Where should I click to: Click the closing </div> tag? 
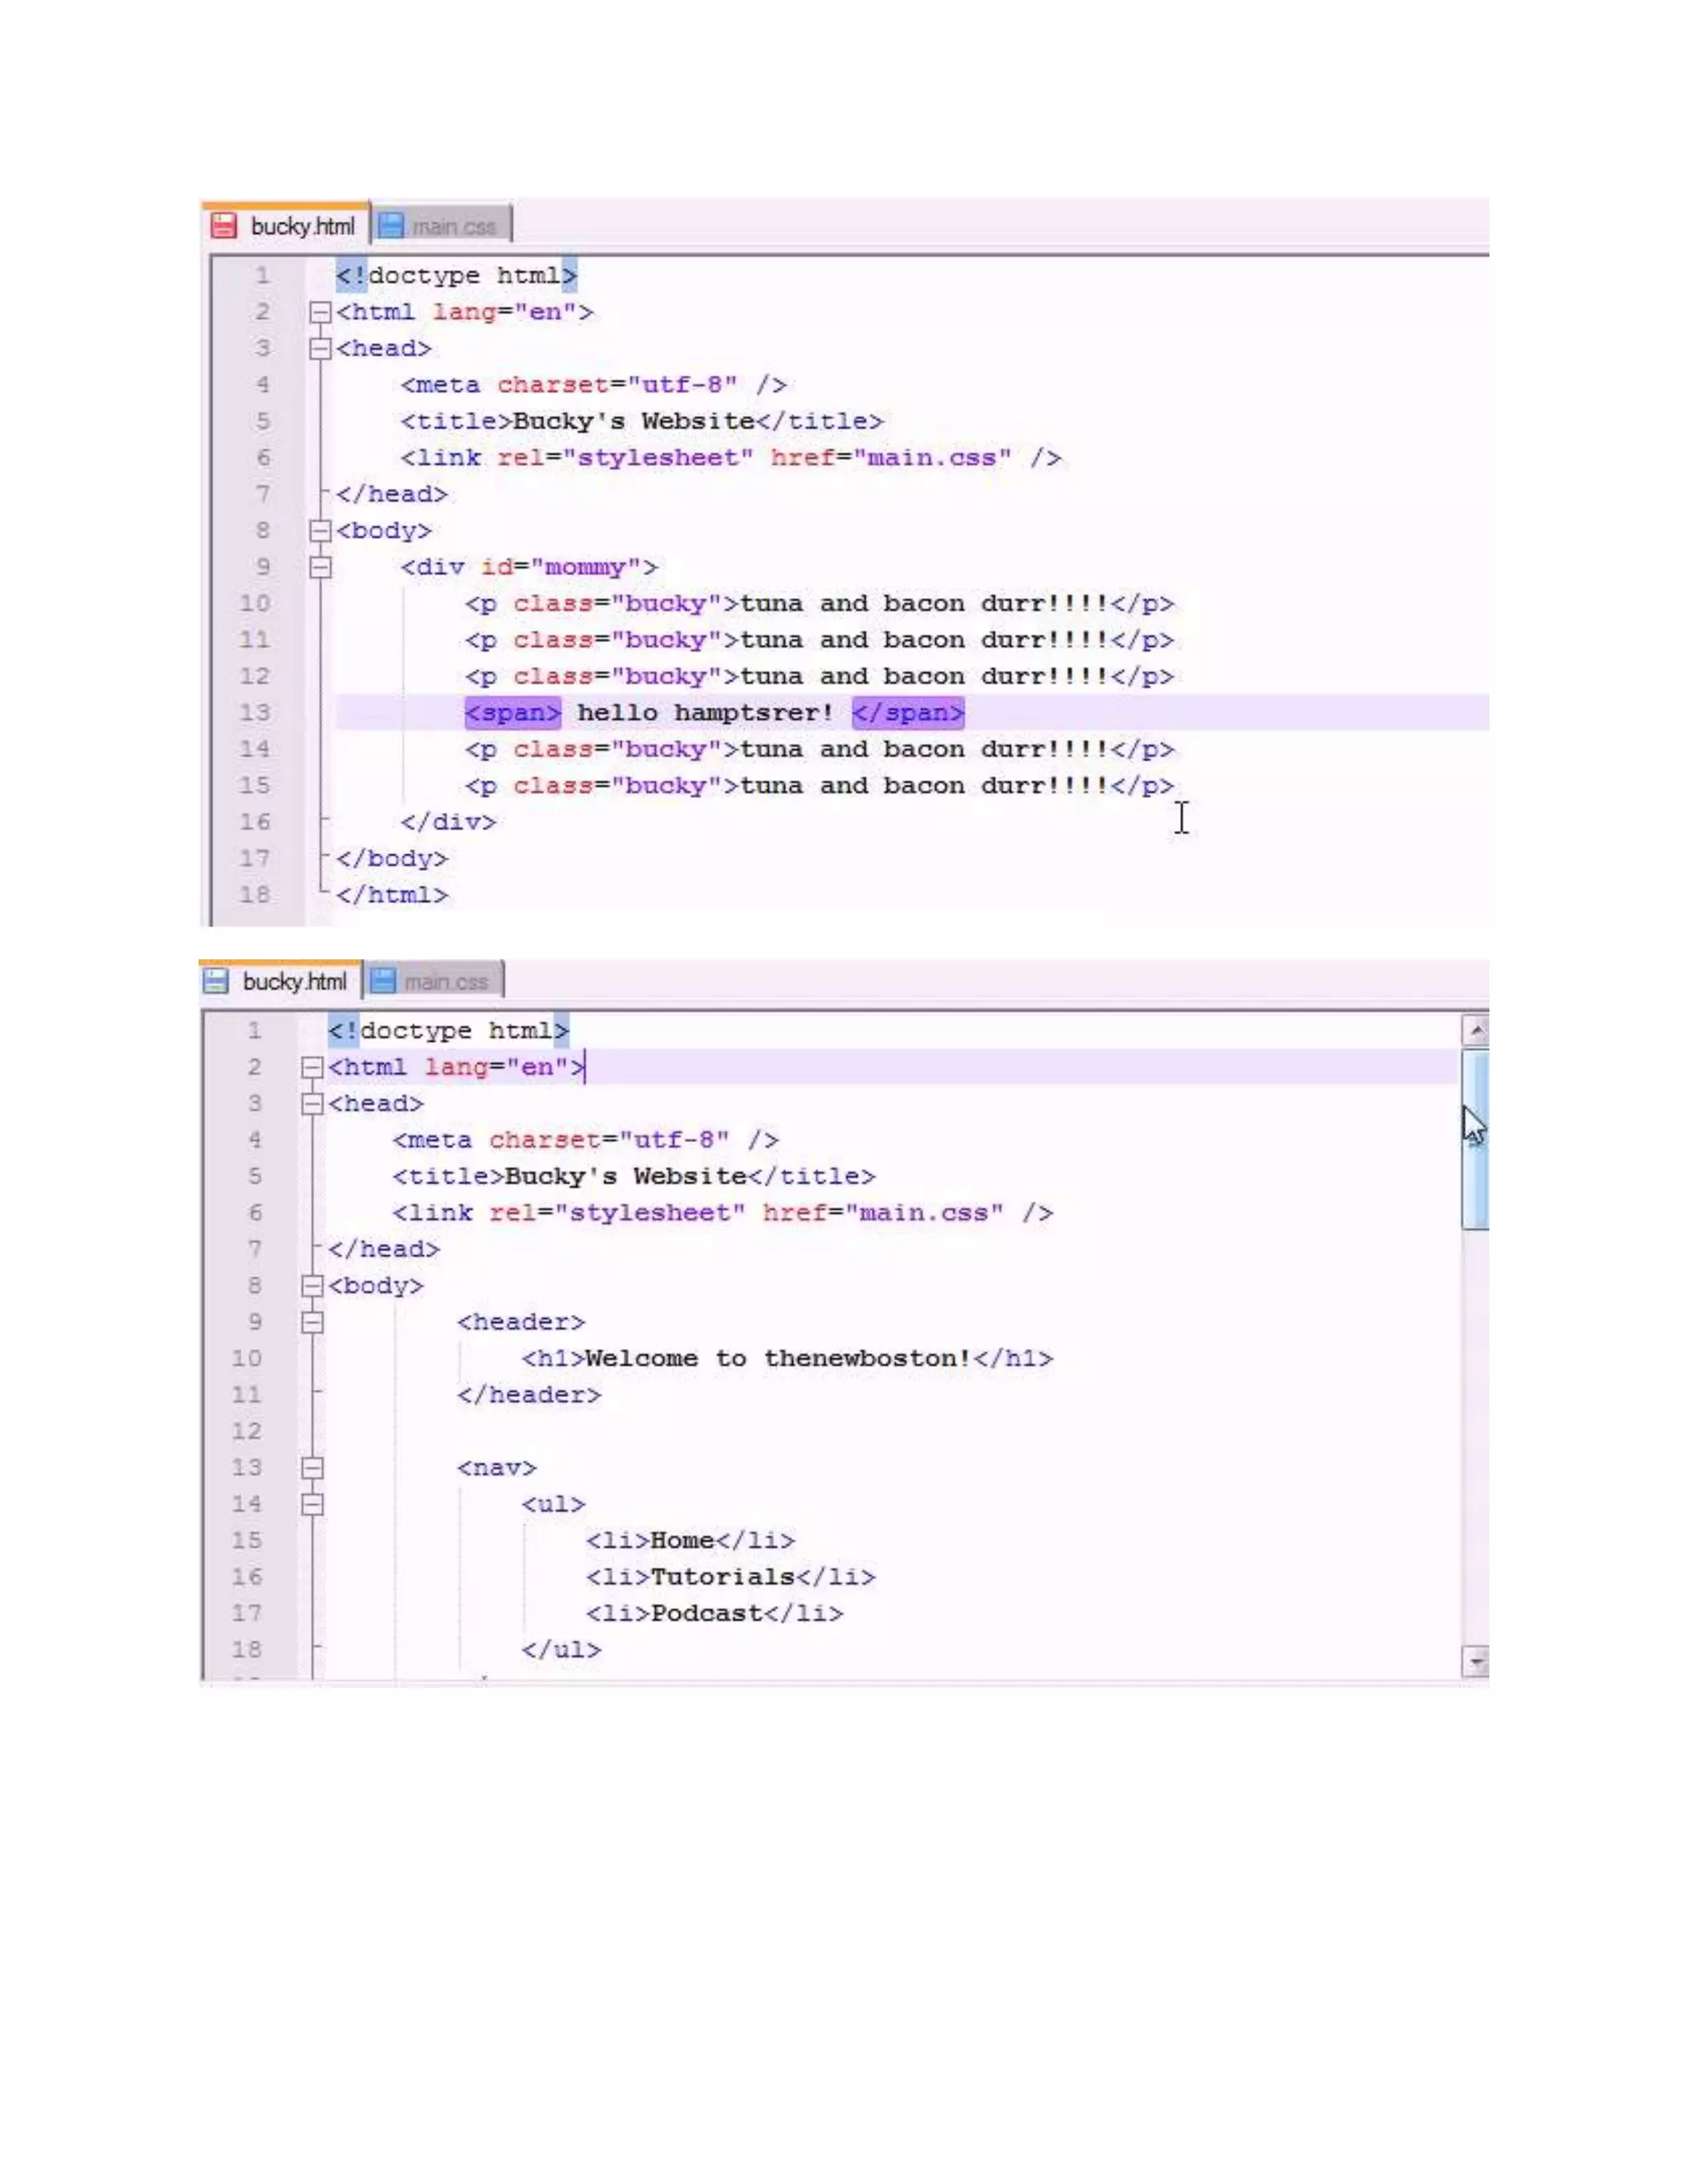click(x=448, y=823)
